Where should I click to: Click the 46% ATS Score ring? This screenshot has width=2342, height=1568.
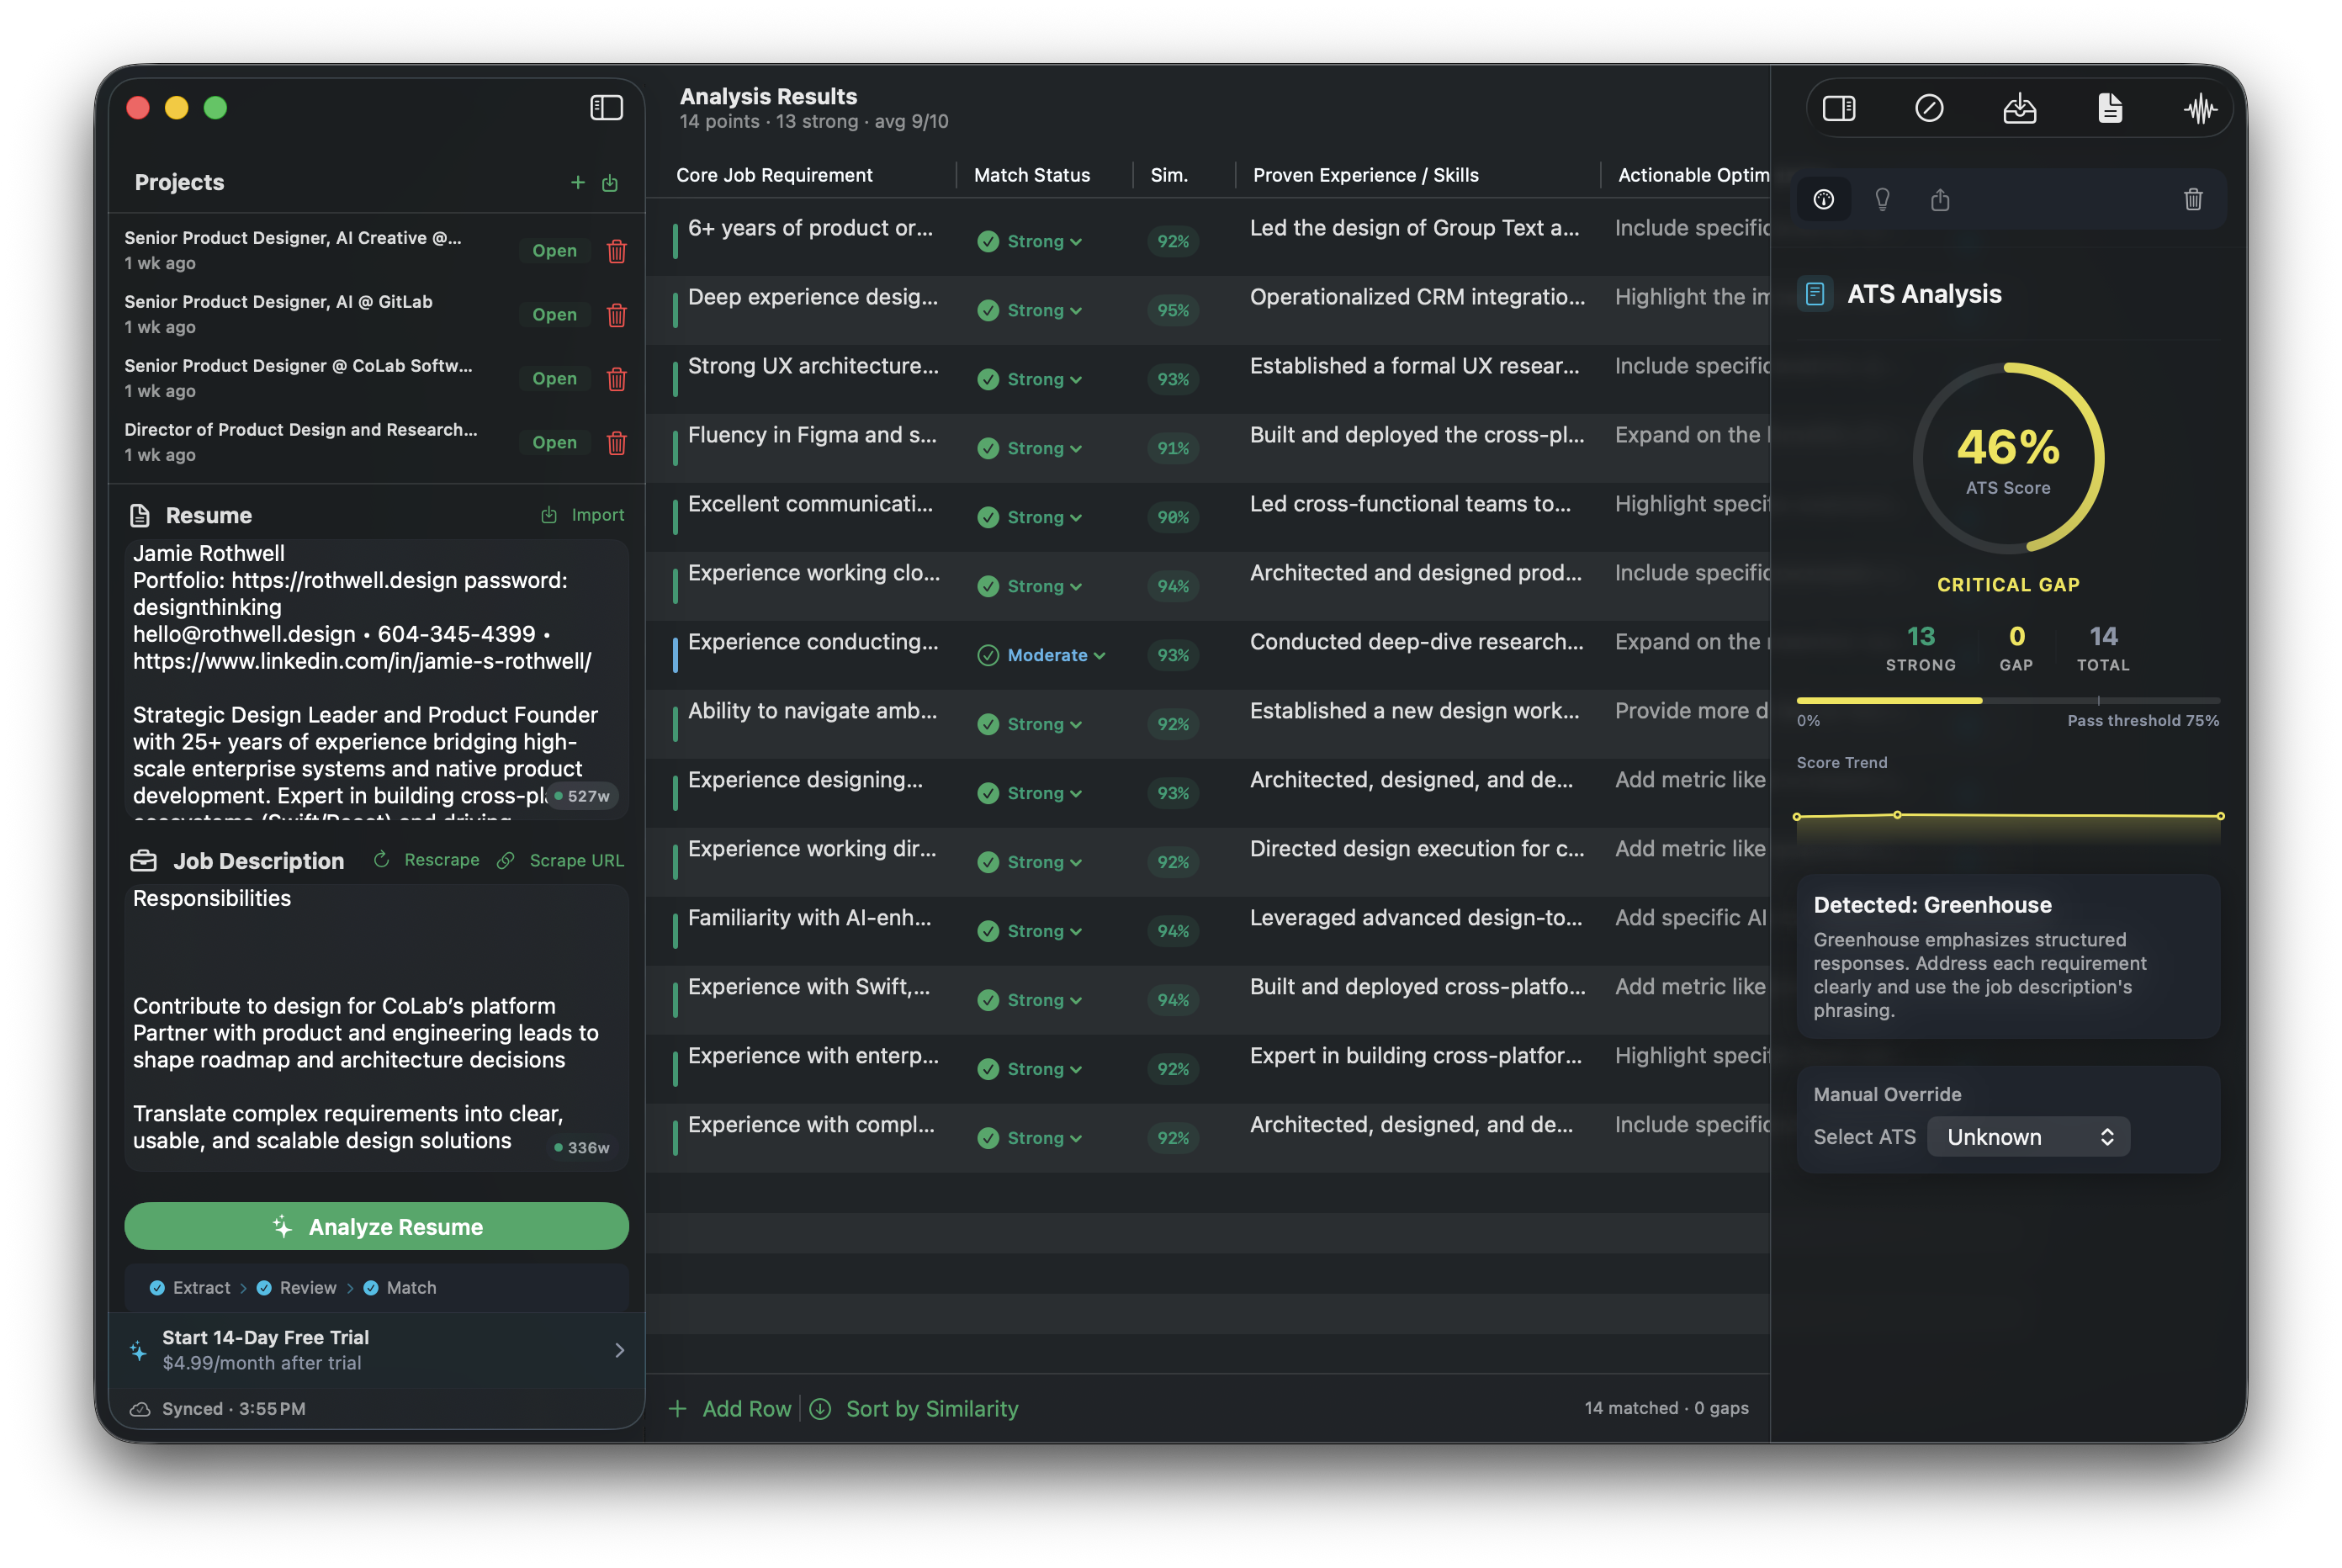point(2008,458)
